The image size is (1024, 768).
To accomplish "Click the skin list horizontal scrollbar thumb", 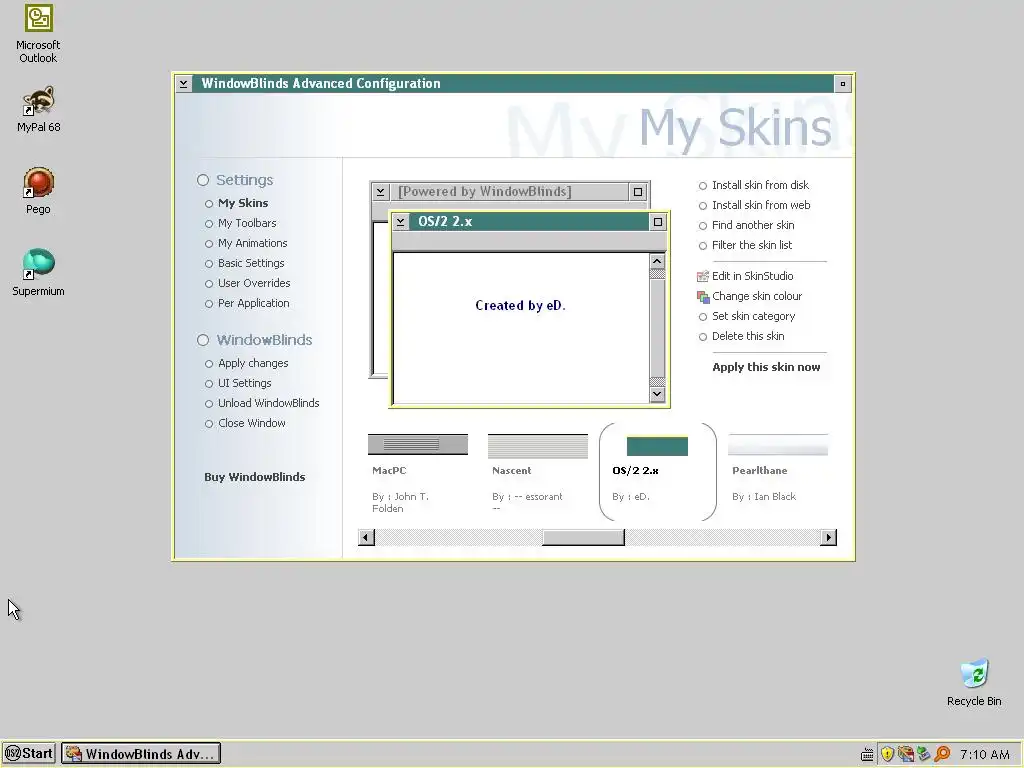I will [583, 537].
